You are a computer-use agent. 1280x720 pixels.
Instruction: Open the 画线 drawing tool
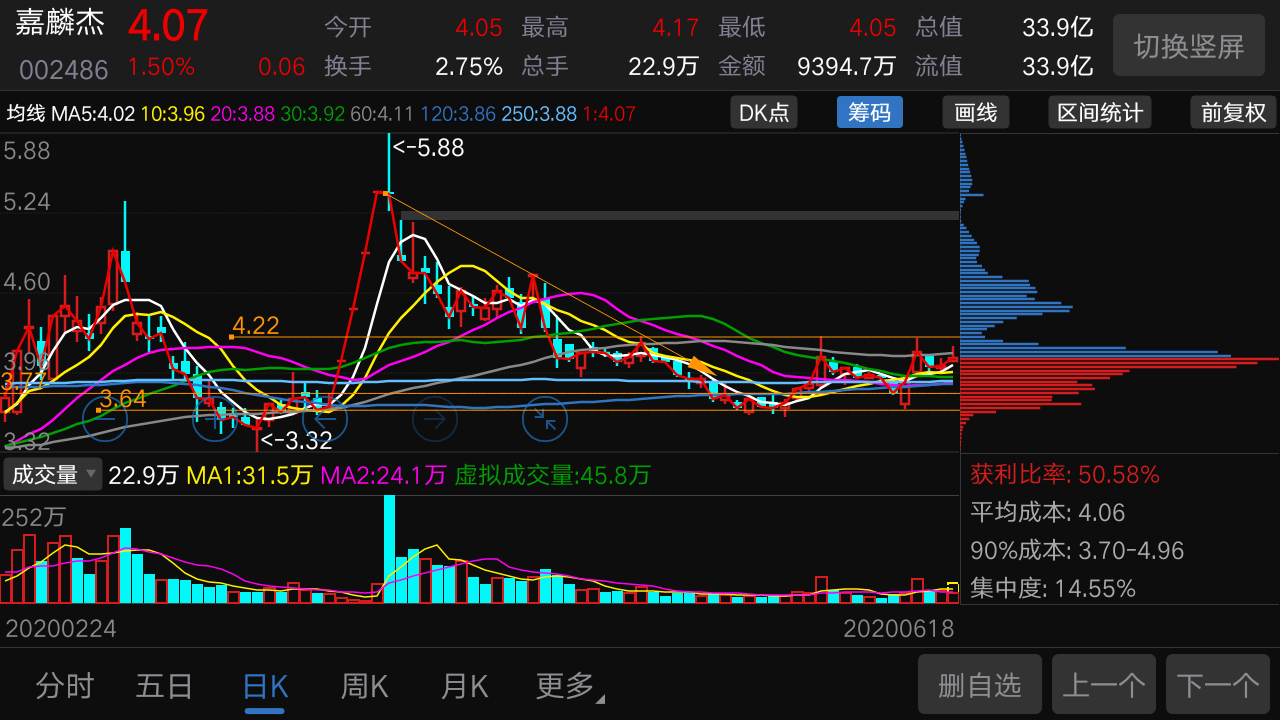click(x=976, y=113)
